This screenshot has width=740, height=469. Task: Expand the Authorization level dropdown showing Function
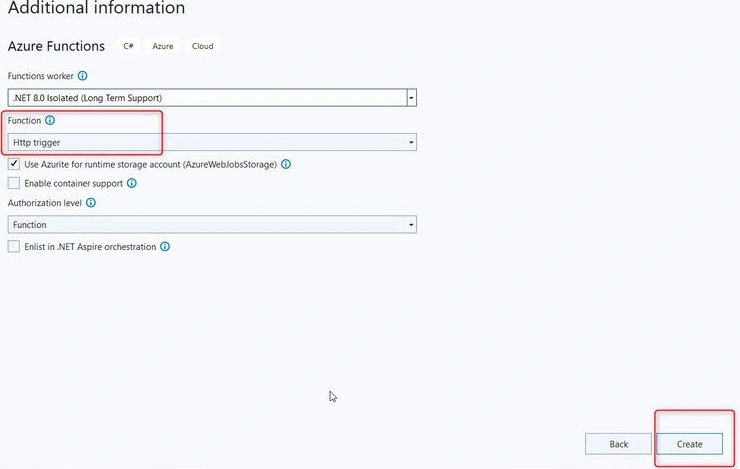point(212,225)
